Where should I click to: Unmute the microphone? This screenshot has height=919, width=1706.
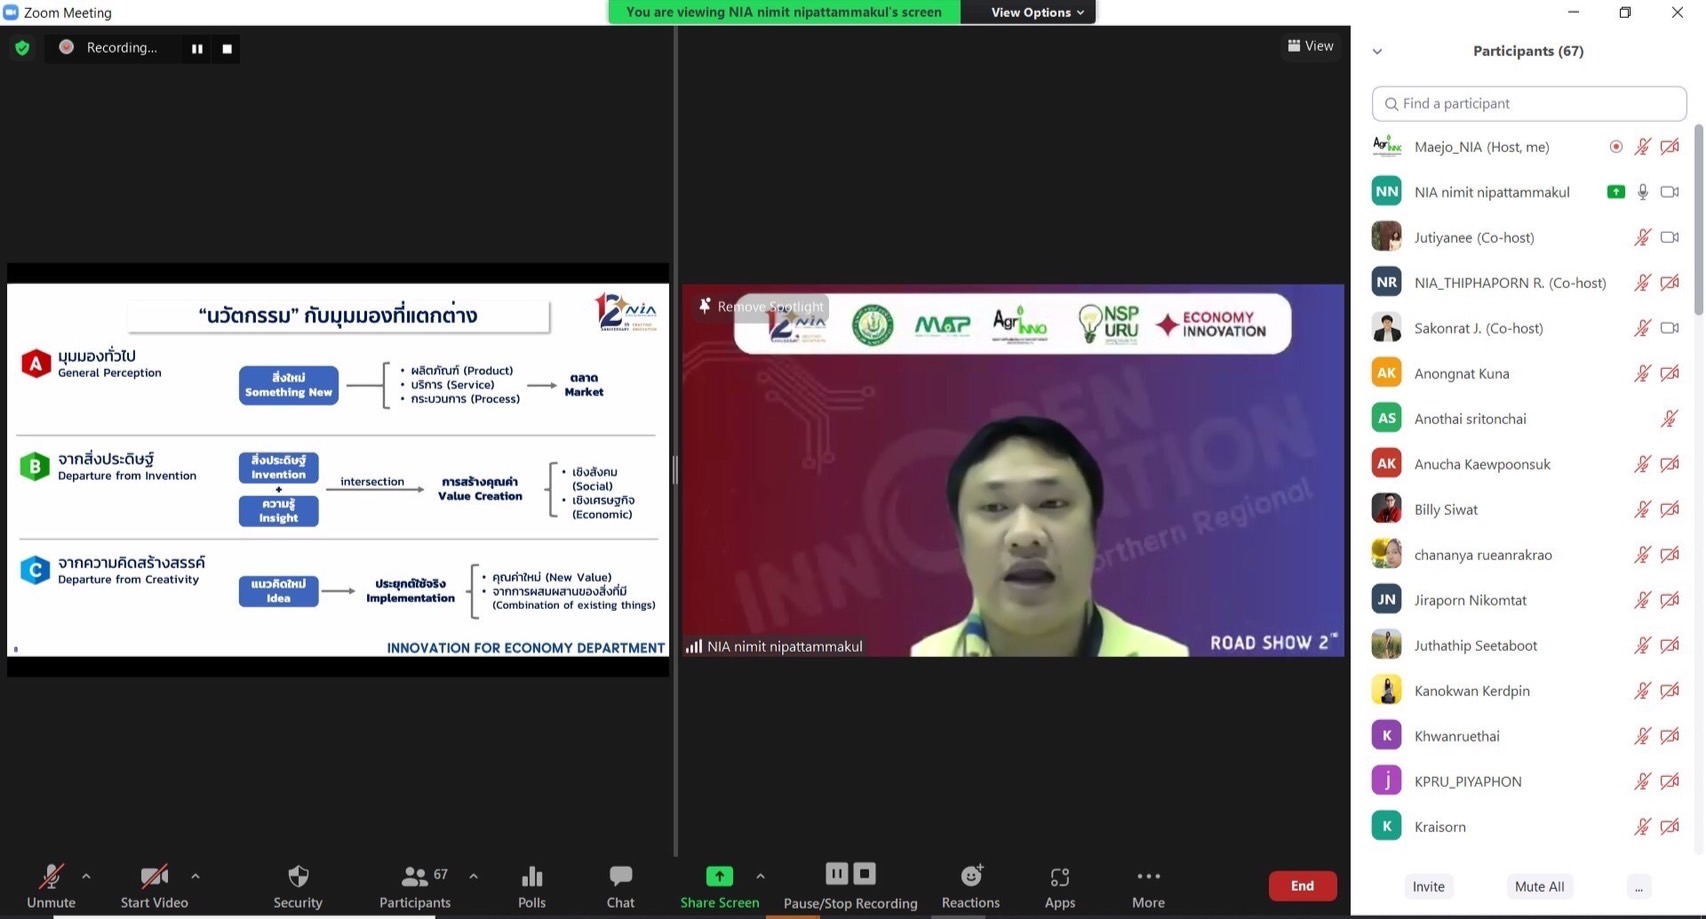[x=51, y=885]
